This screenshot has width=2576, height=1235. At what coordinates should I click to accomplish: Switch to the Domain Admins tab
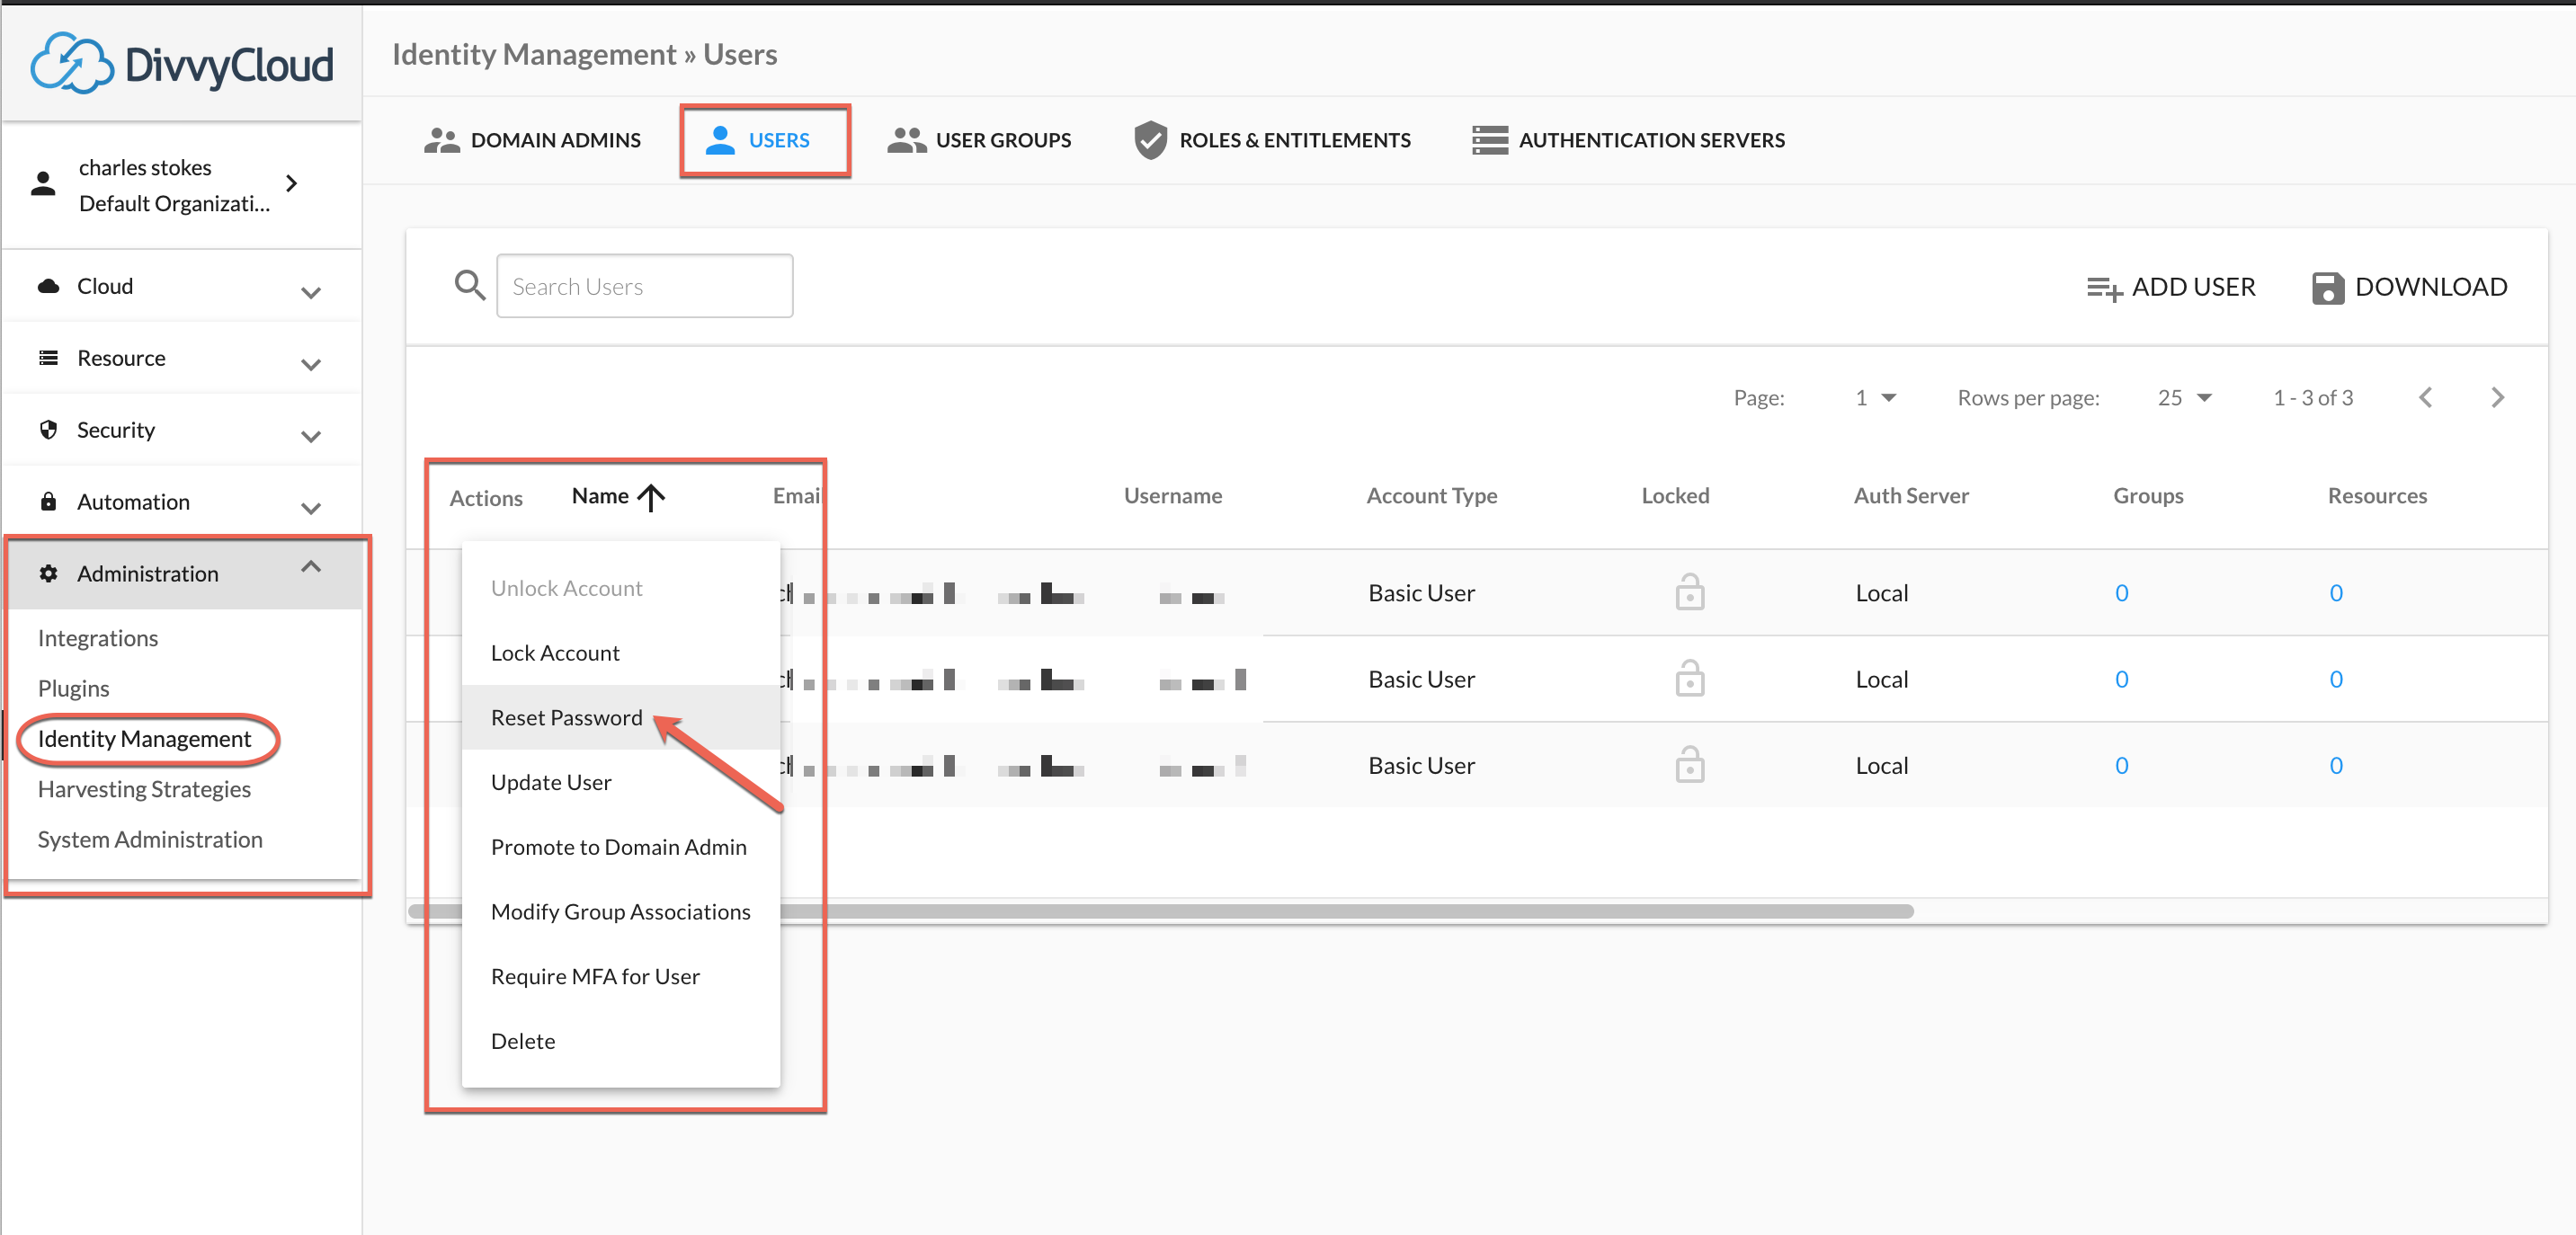[532, 140]
